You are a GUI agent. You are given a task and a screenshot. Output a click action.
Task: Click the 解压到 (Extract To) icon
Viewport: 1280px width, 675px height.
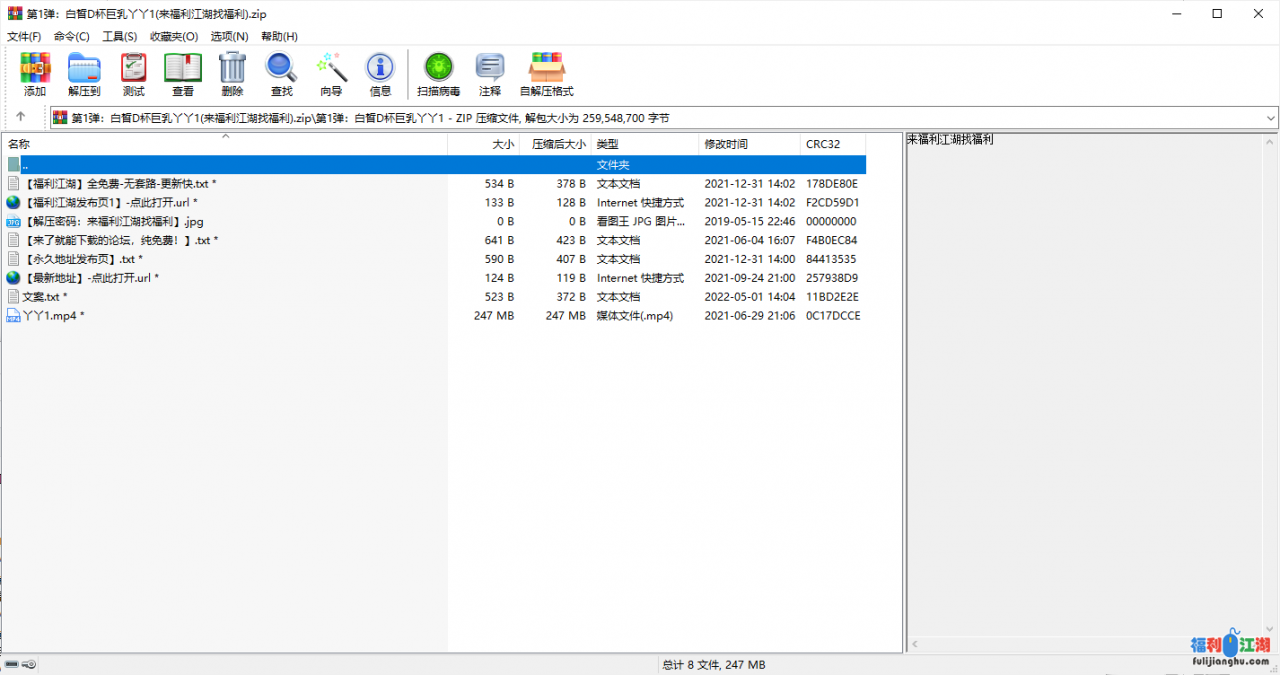pos(84,74)
